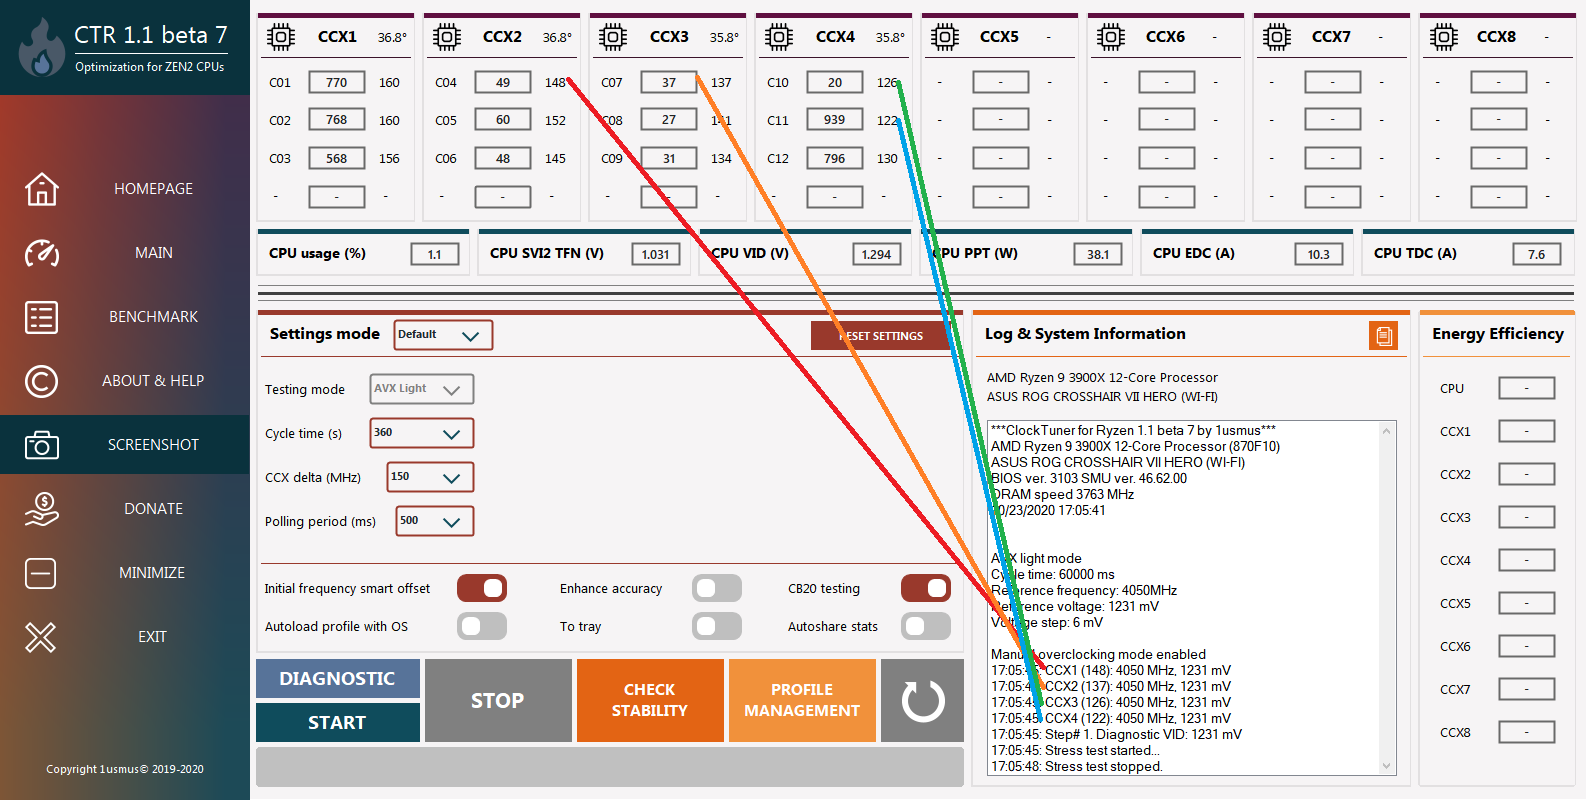The width and height of the screenshot is (1586, 800).
Task: Click the DIAGNOSTIC button
Action: (x=338, y=678)
